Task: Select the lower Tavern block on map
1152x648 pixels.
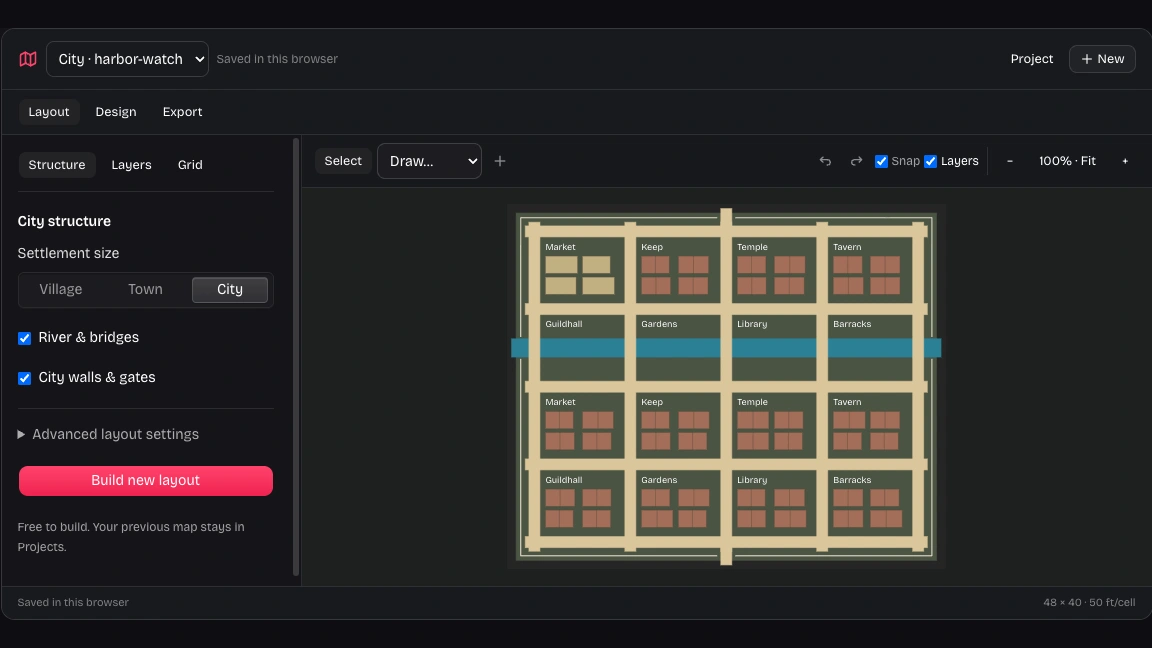Action: tap(870, 425)
